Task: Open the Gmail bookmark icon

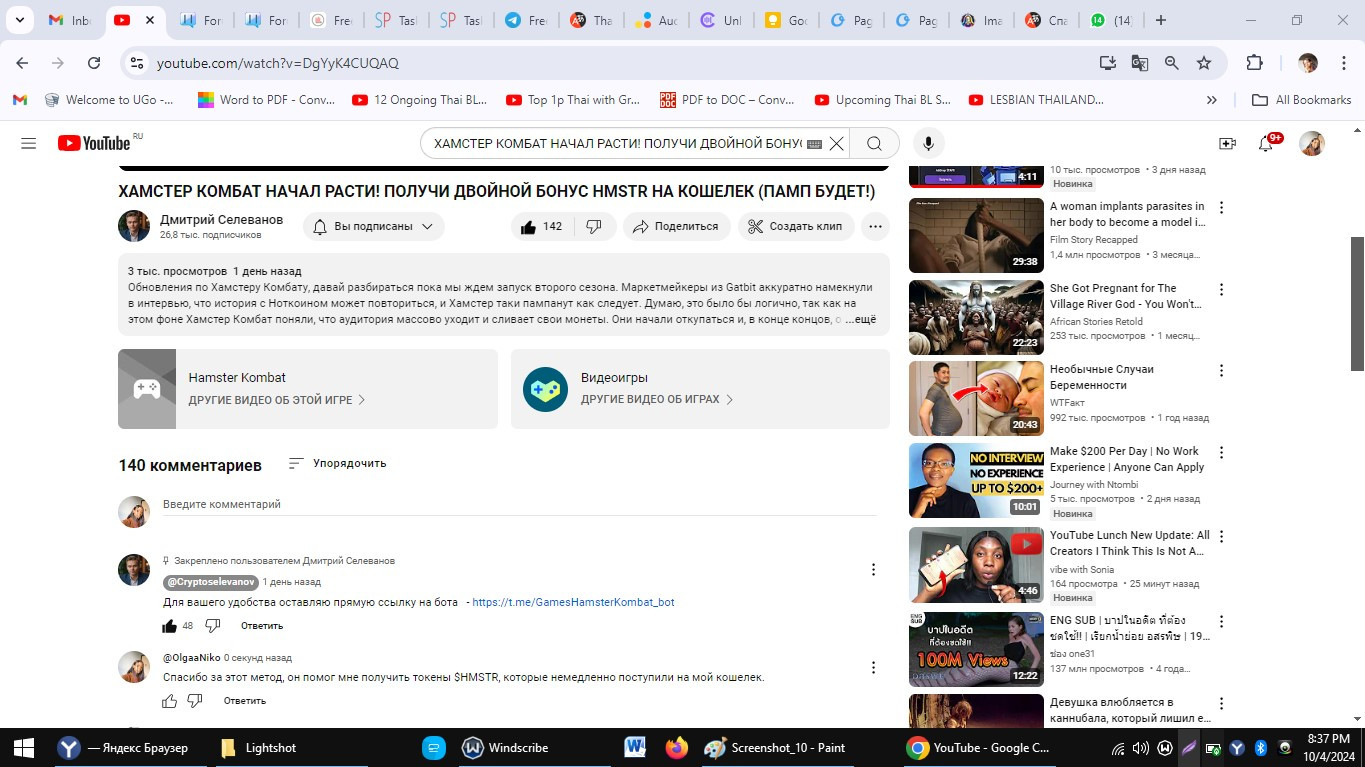Action: 20,100
